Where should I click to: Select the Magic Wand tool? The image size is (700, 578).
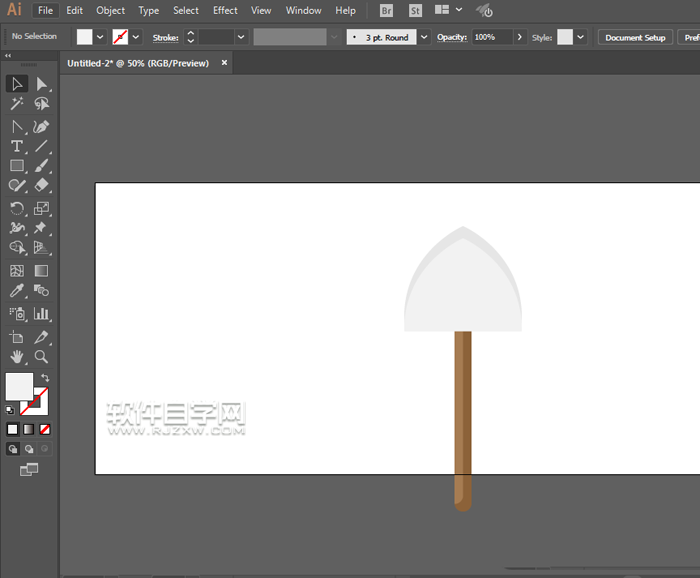17,104
